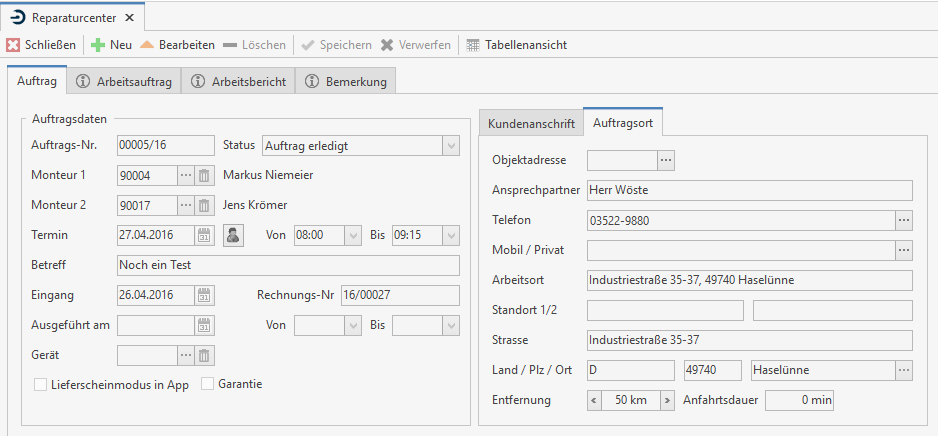Switch to the Arbeitsbericht tab

coord(239,82)
